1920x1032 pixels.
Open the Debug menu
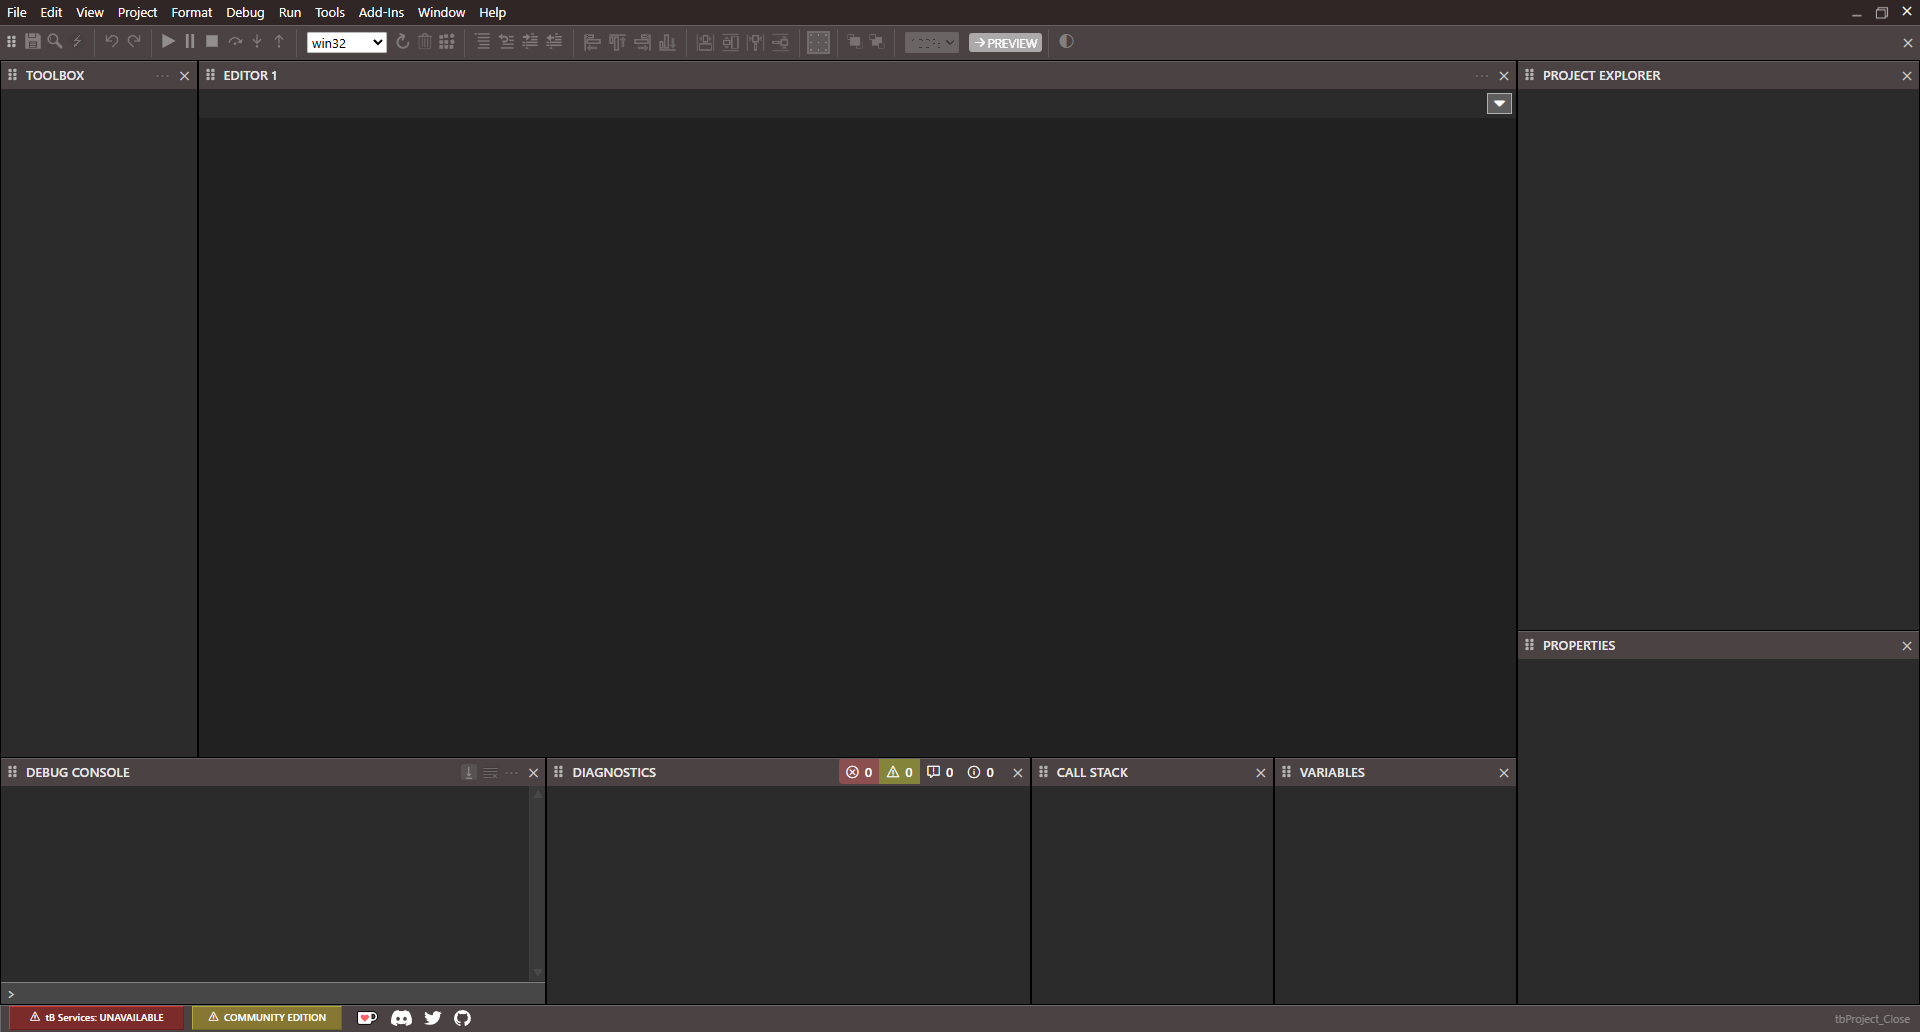[x=245, y=12]
